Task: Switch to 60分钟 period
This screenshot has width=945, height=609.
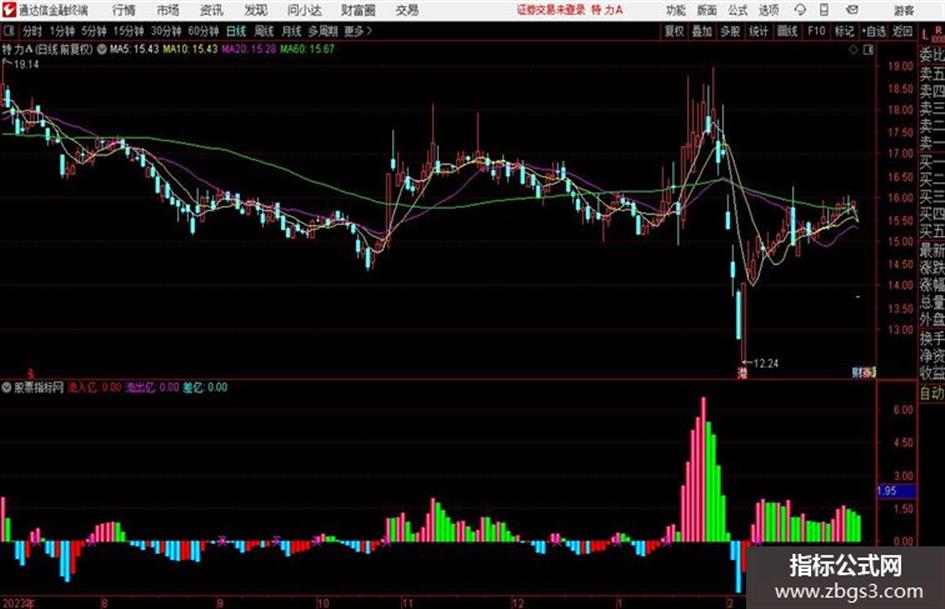Action: pos(204,31)
